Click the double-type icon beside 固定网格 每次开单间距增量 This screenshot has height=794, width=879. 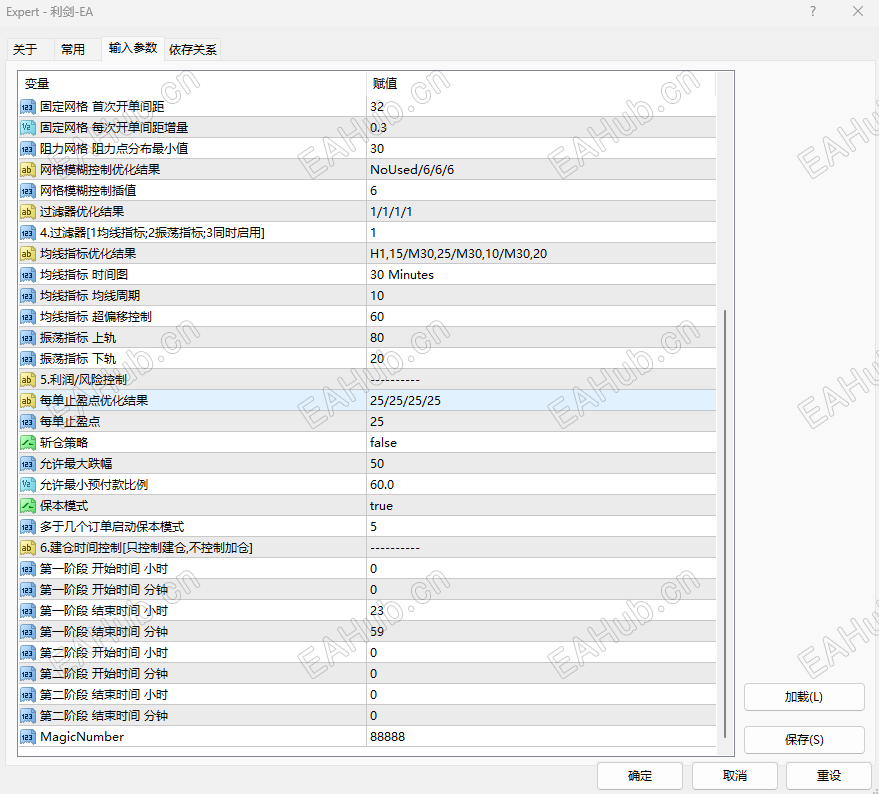pyautogui.click(x=27, y=128)
